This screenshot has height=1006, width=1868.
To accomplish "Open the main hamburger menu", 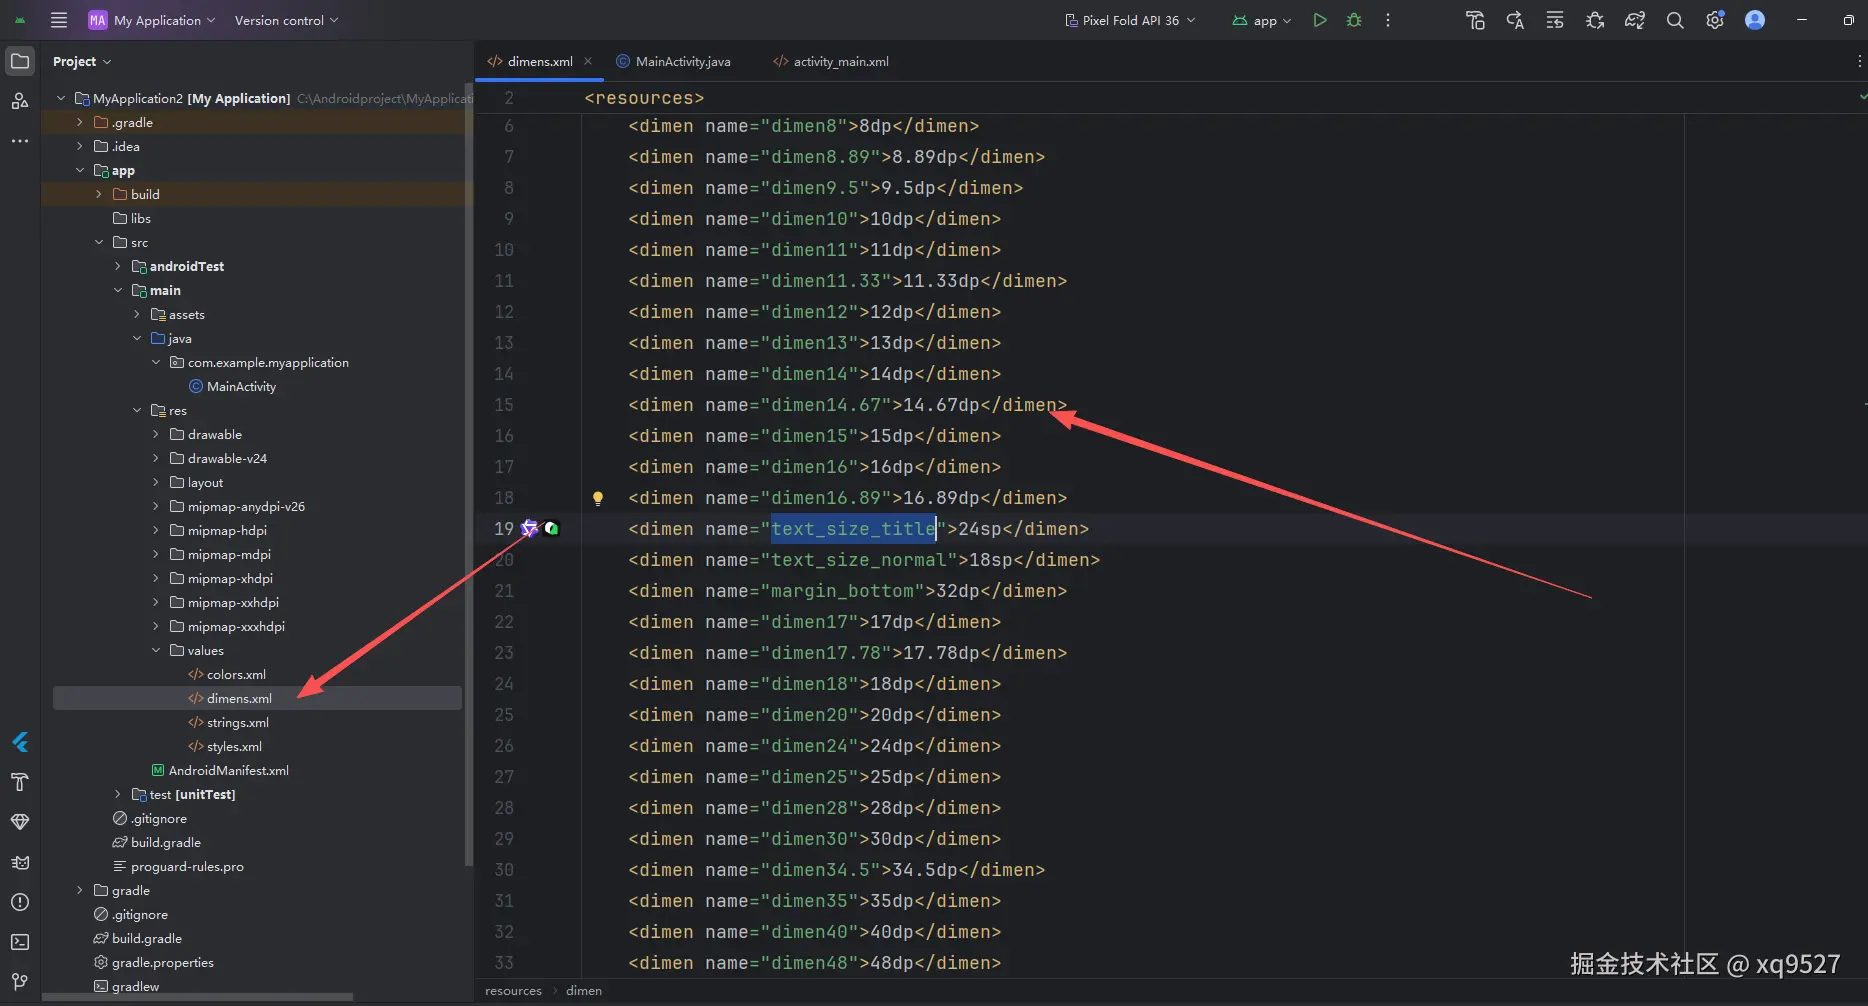I will coord(59,20).
